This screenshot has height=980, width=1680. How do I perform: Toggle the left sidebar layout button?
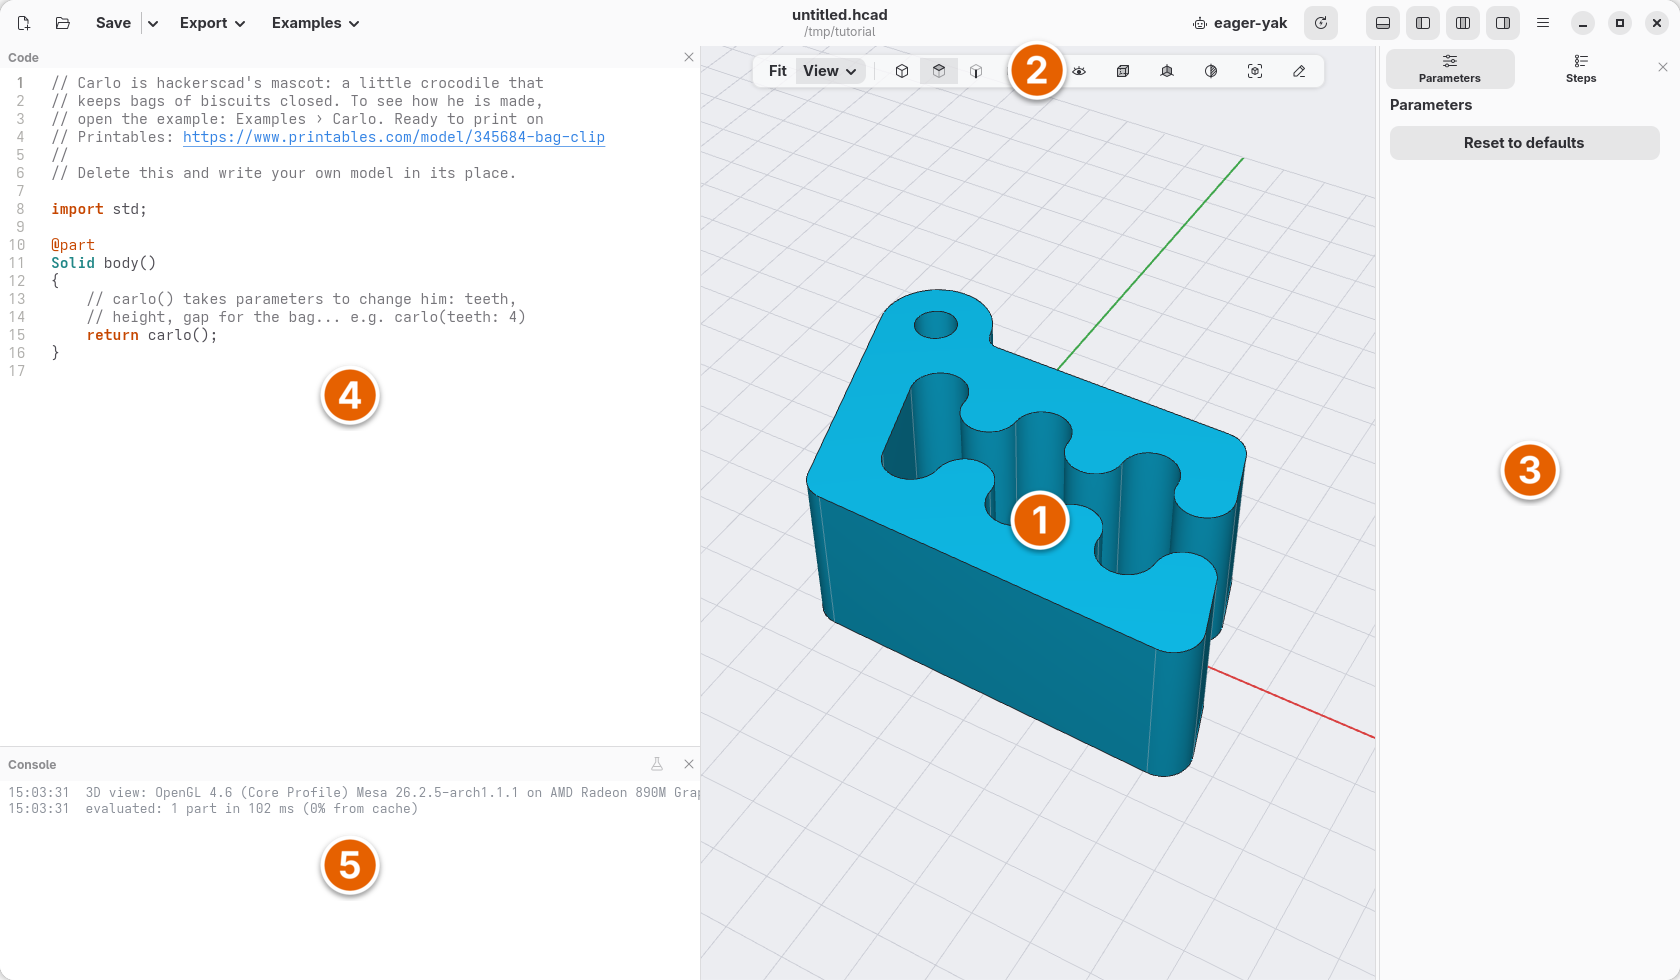click(x=1423, y=23)
